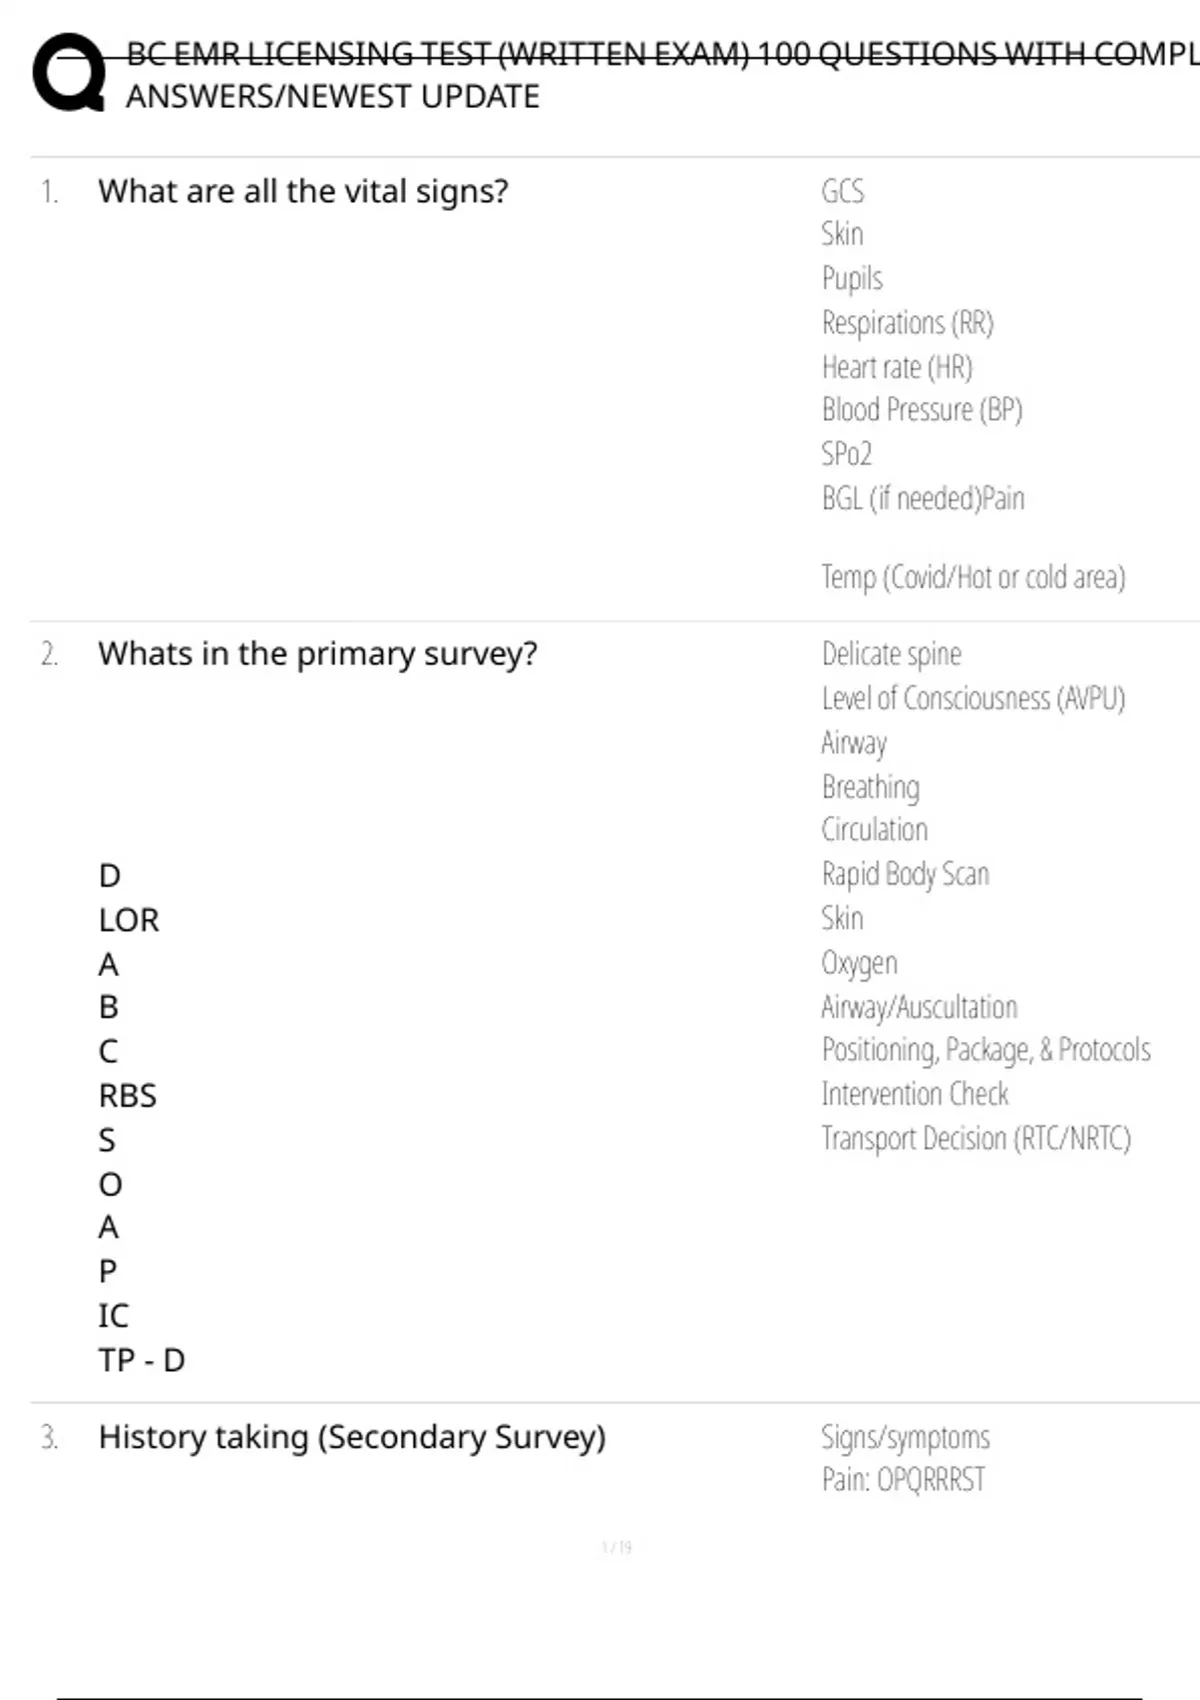
Task: Select 'Level of Consciousness (AVPU)' answer
Action: click(973, 698)
